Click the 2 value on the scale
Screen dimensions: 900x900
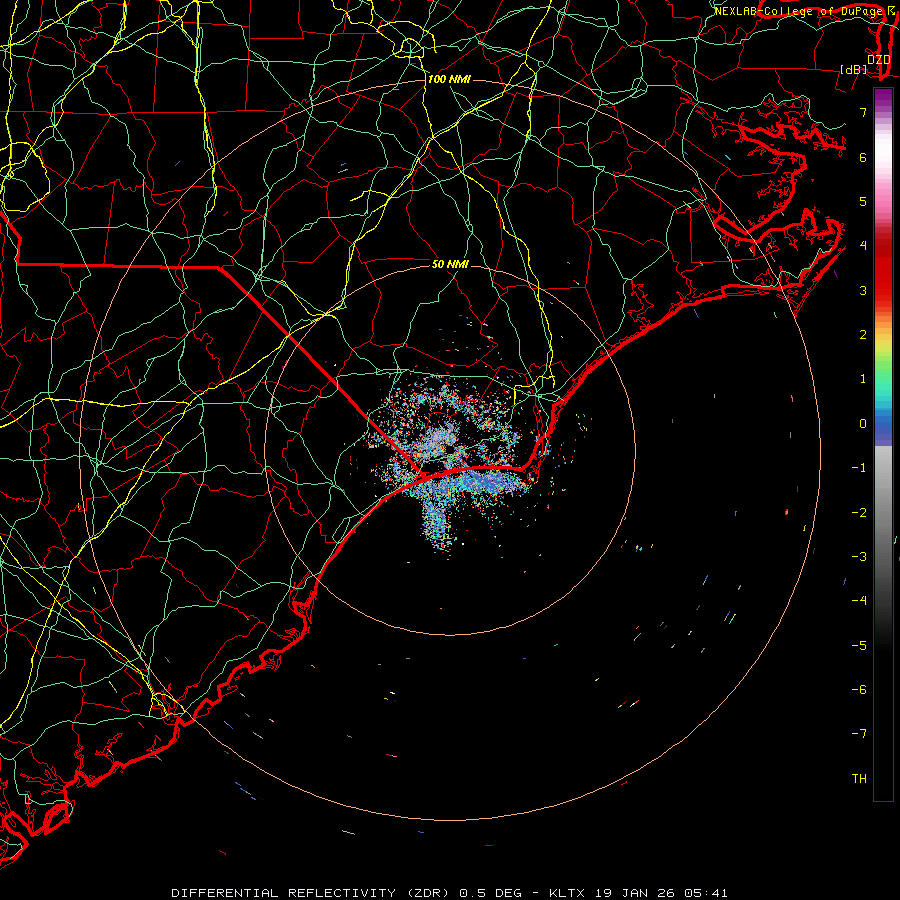[x=863, y=335]
